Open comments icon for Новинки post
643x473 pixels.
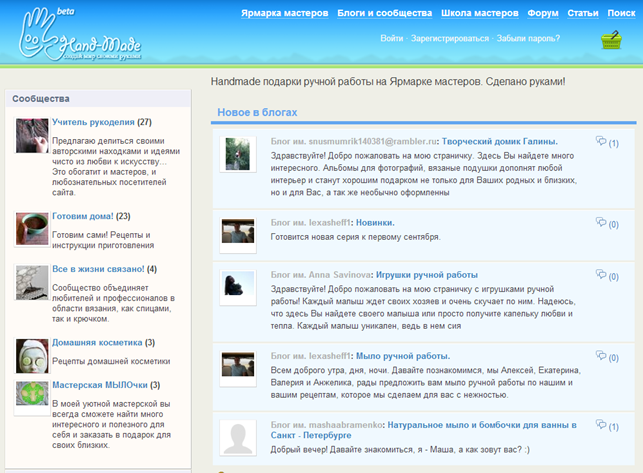[601, 222]
